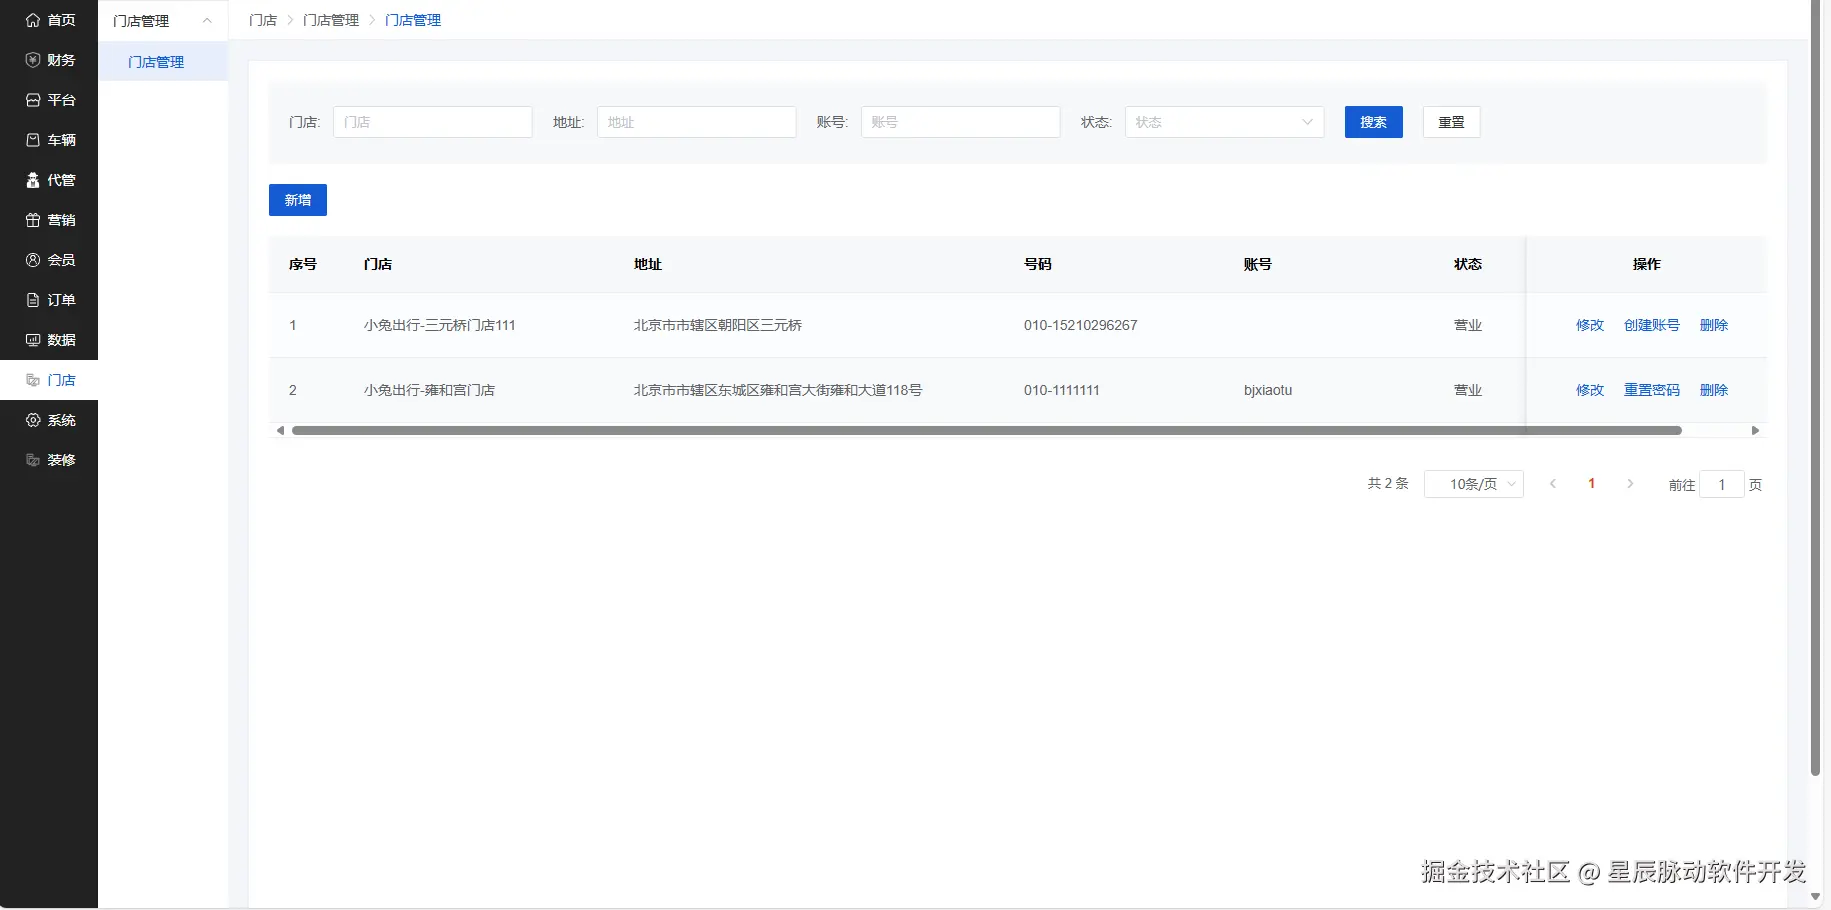
Task: Click the table scroll right arrow
Action: pyautogui.click(x=1755, y=431)
